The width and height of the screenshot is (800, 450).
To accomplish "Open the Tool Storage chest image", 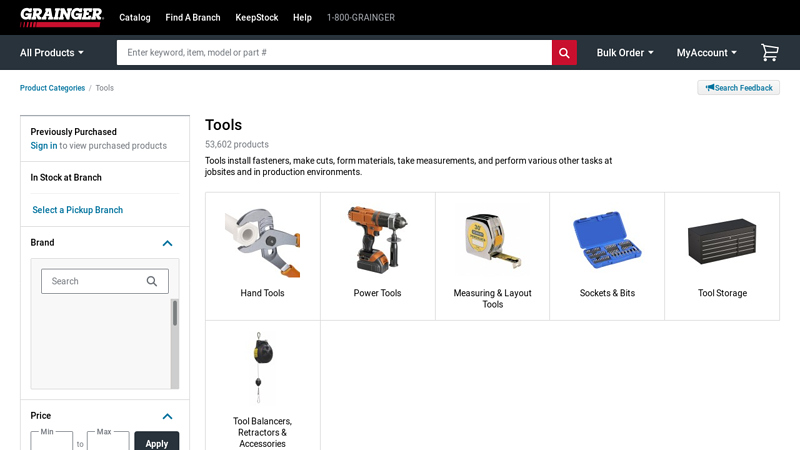I will 722,241.
